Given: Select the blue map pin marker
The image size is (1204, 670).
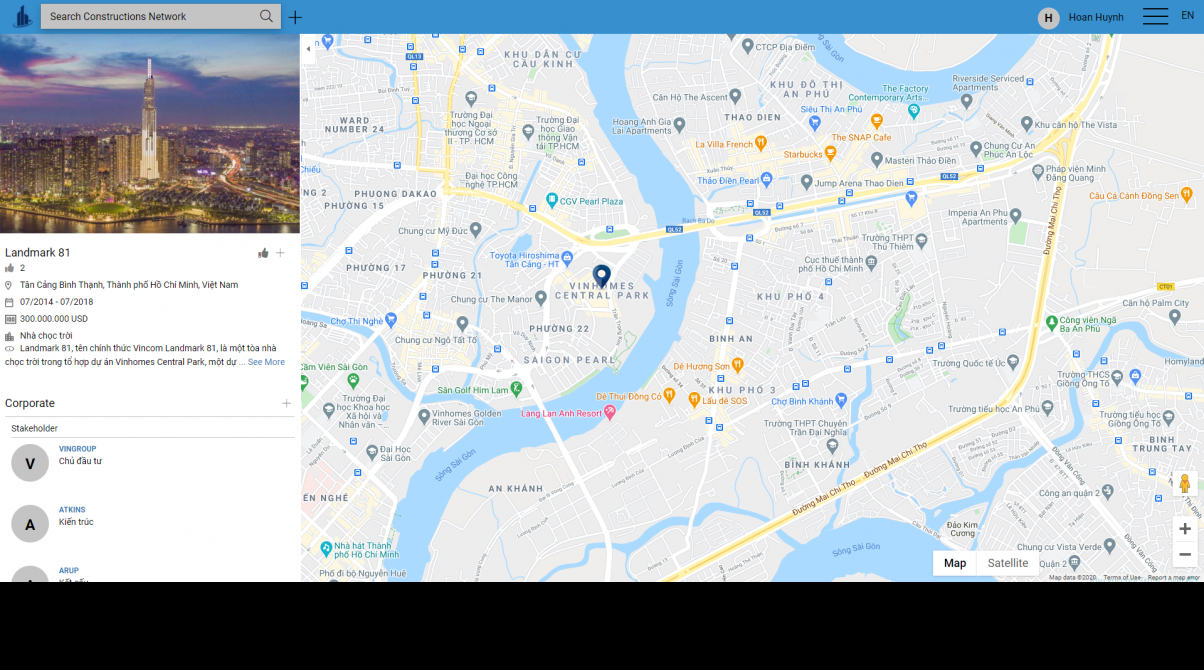Looking at the screenshot, I should tap(602, 276).
